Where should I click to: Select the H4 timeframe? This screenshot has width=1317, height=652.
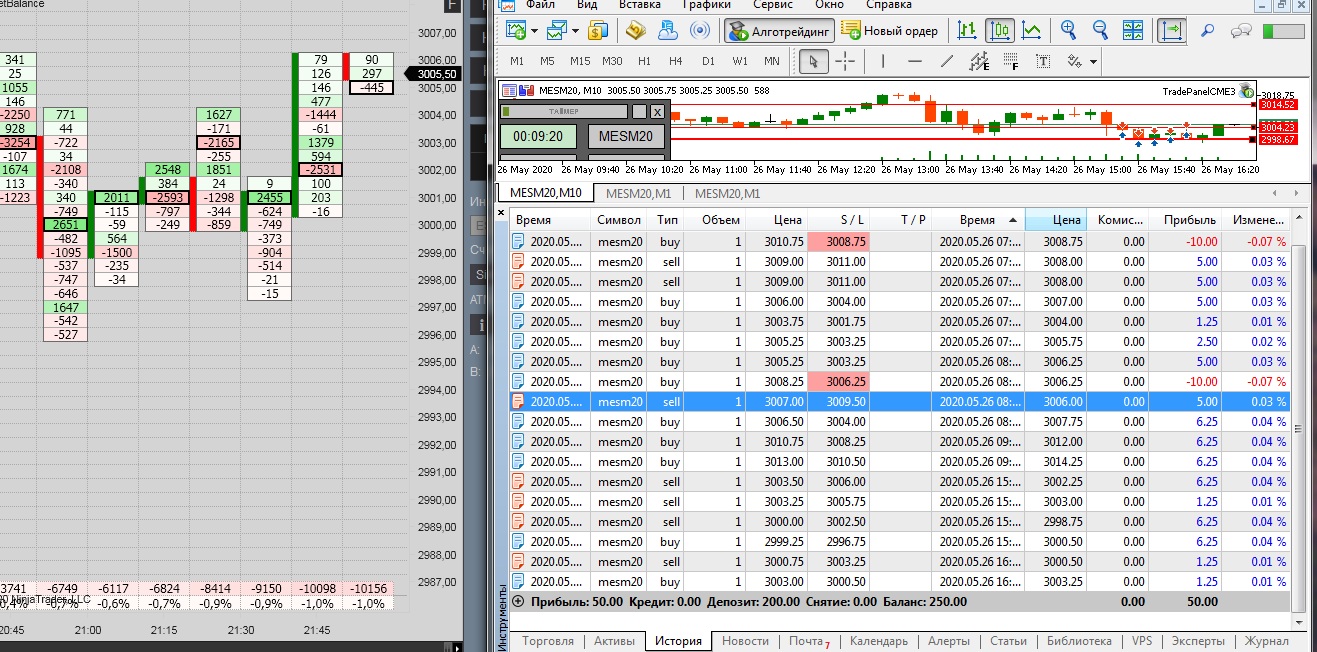coord(676,61)
